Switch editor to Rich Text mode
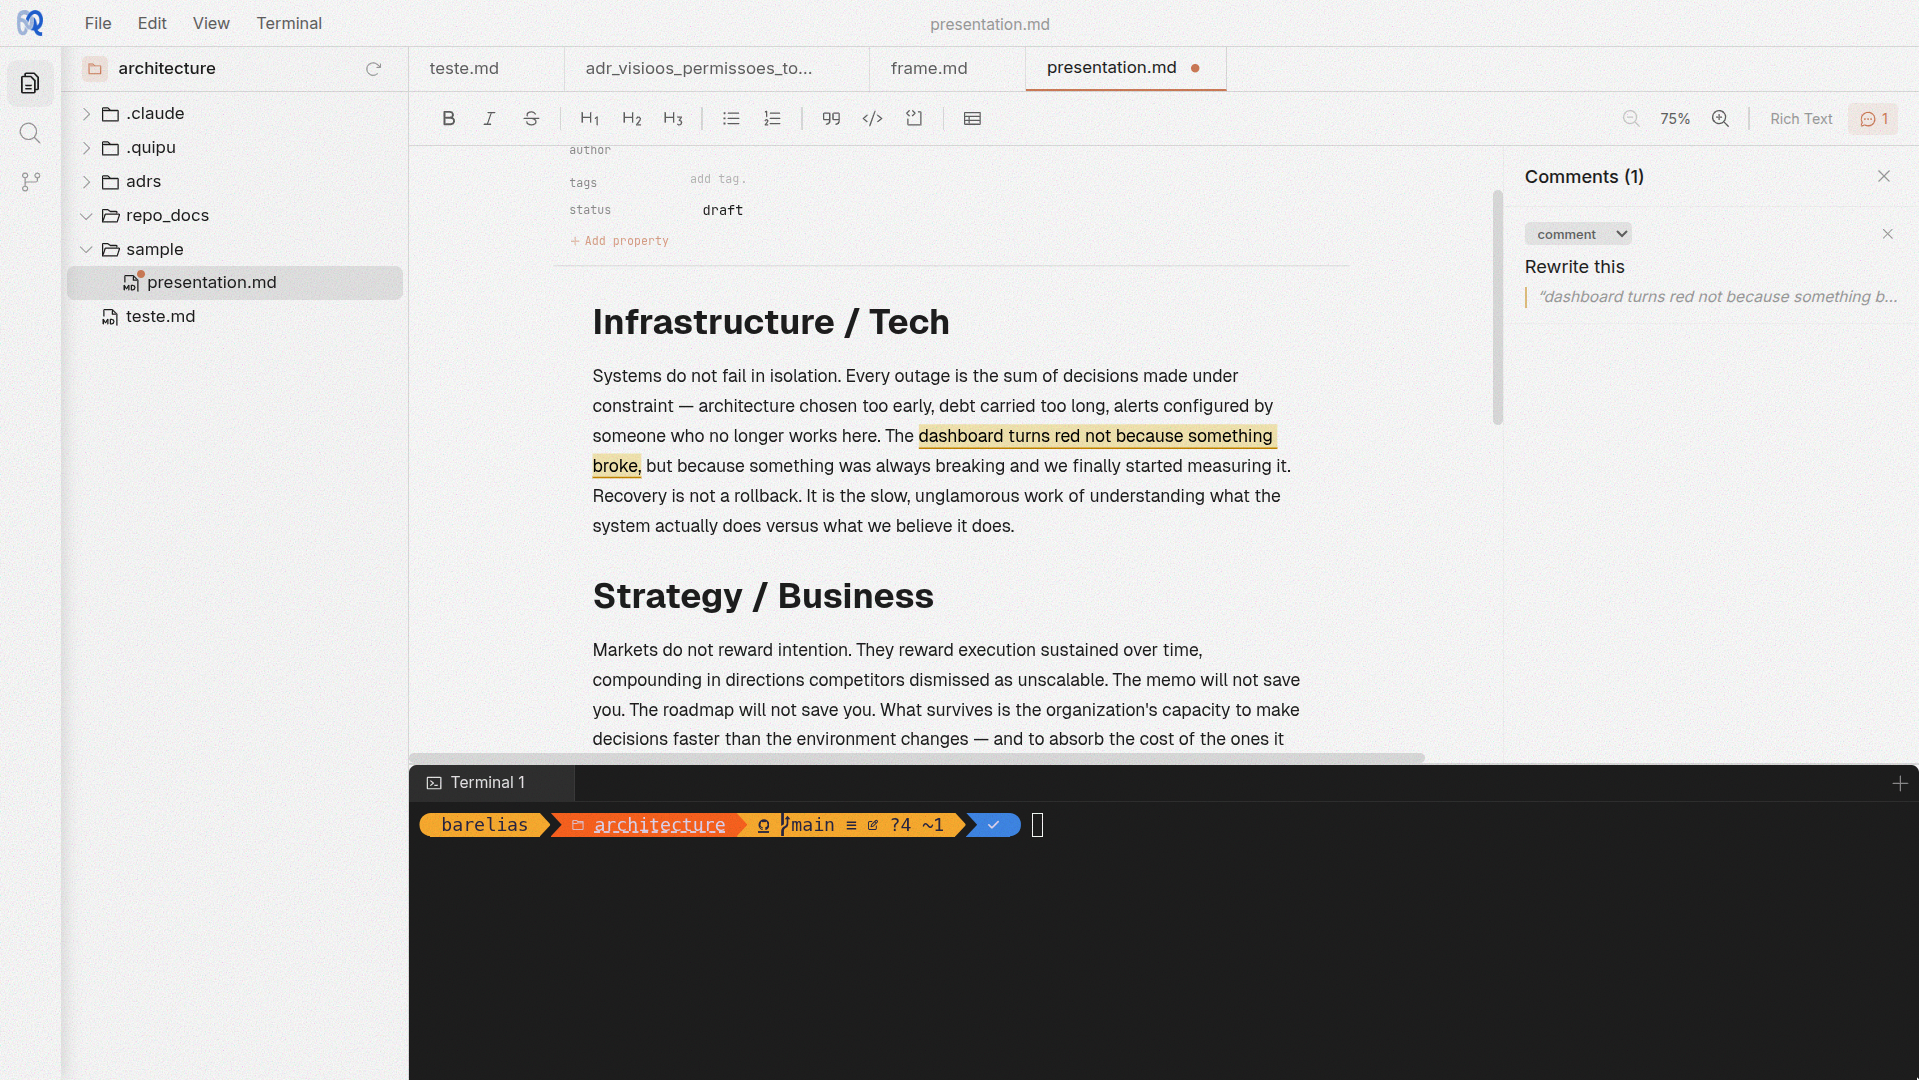 (1800, 119)
